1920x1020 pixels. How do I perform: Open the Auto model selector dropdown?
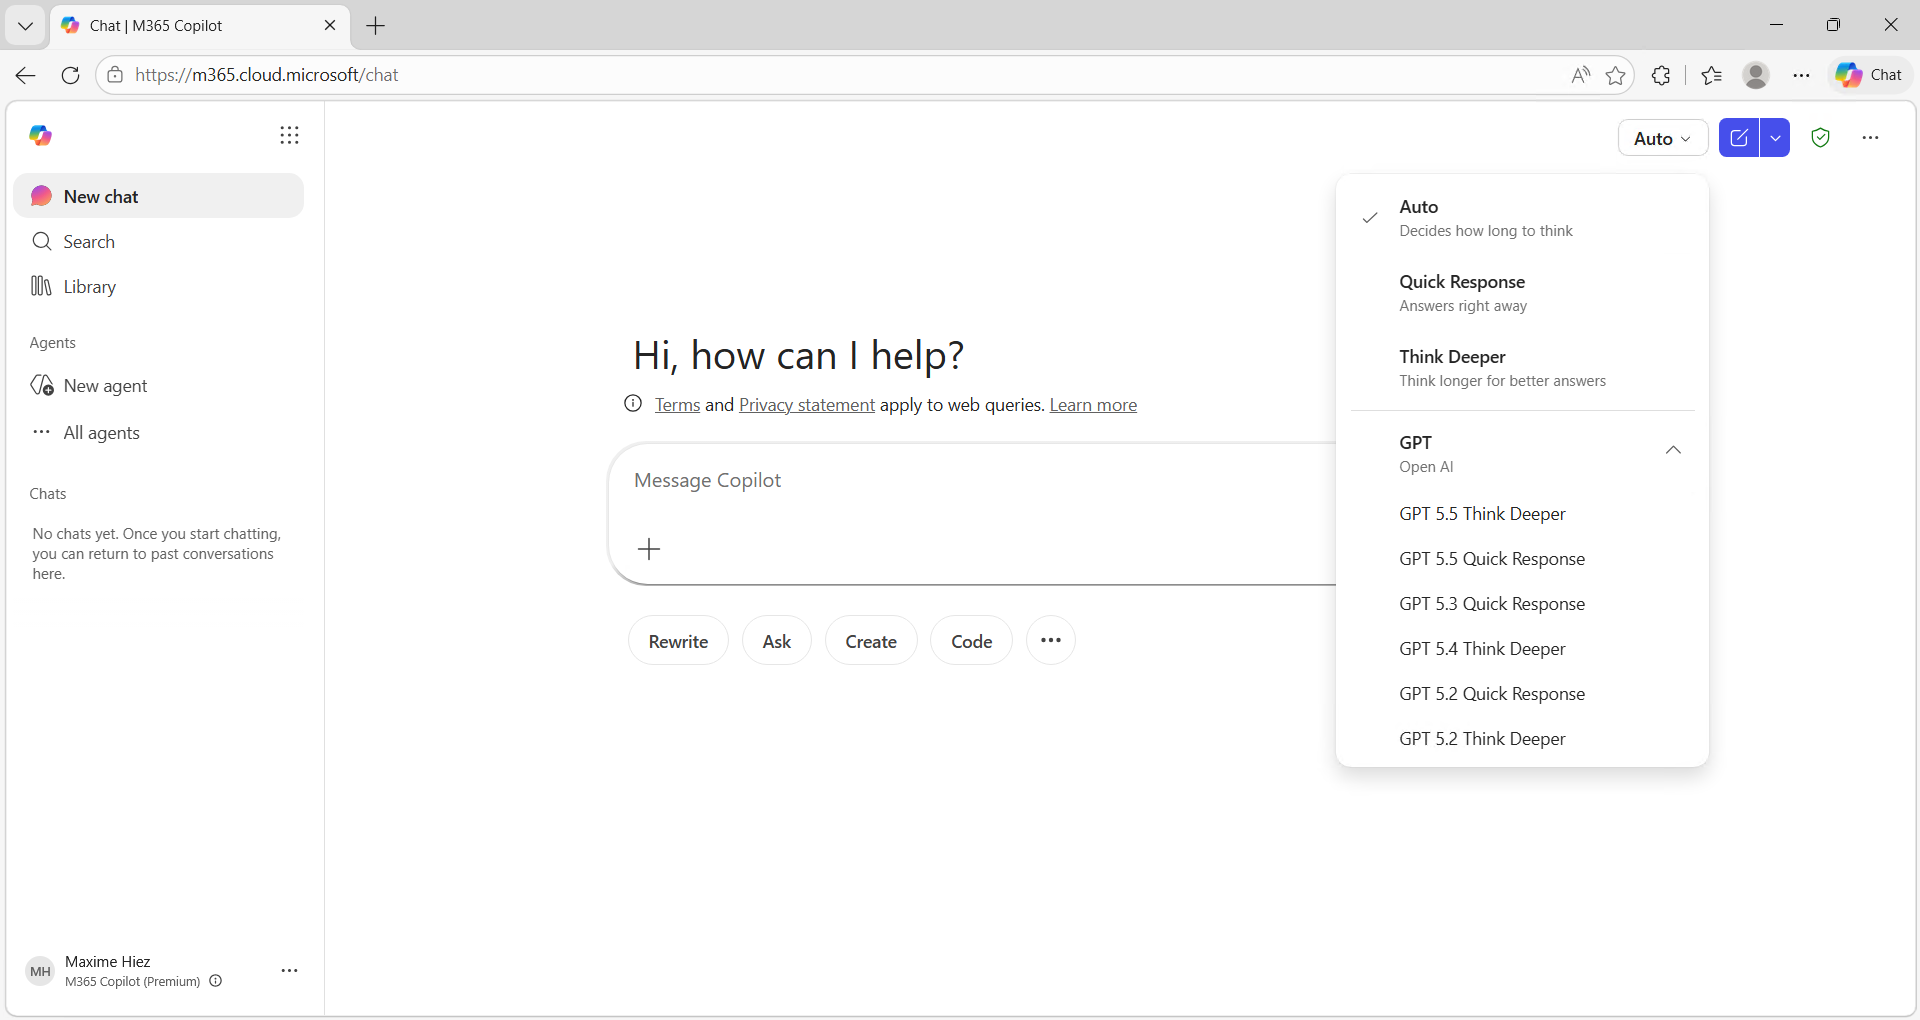pos(1662,138)
